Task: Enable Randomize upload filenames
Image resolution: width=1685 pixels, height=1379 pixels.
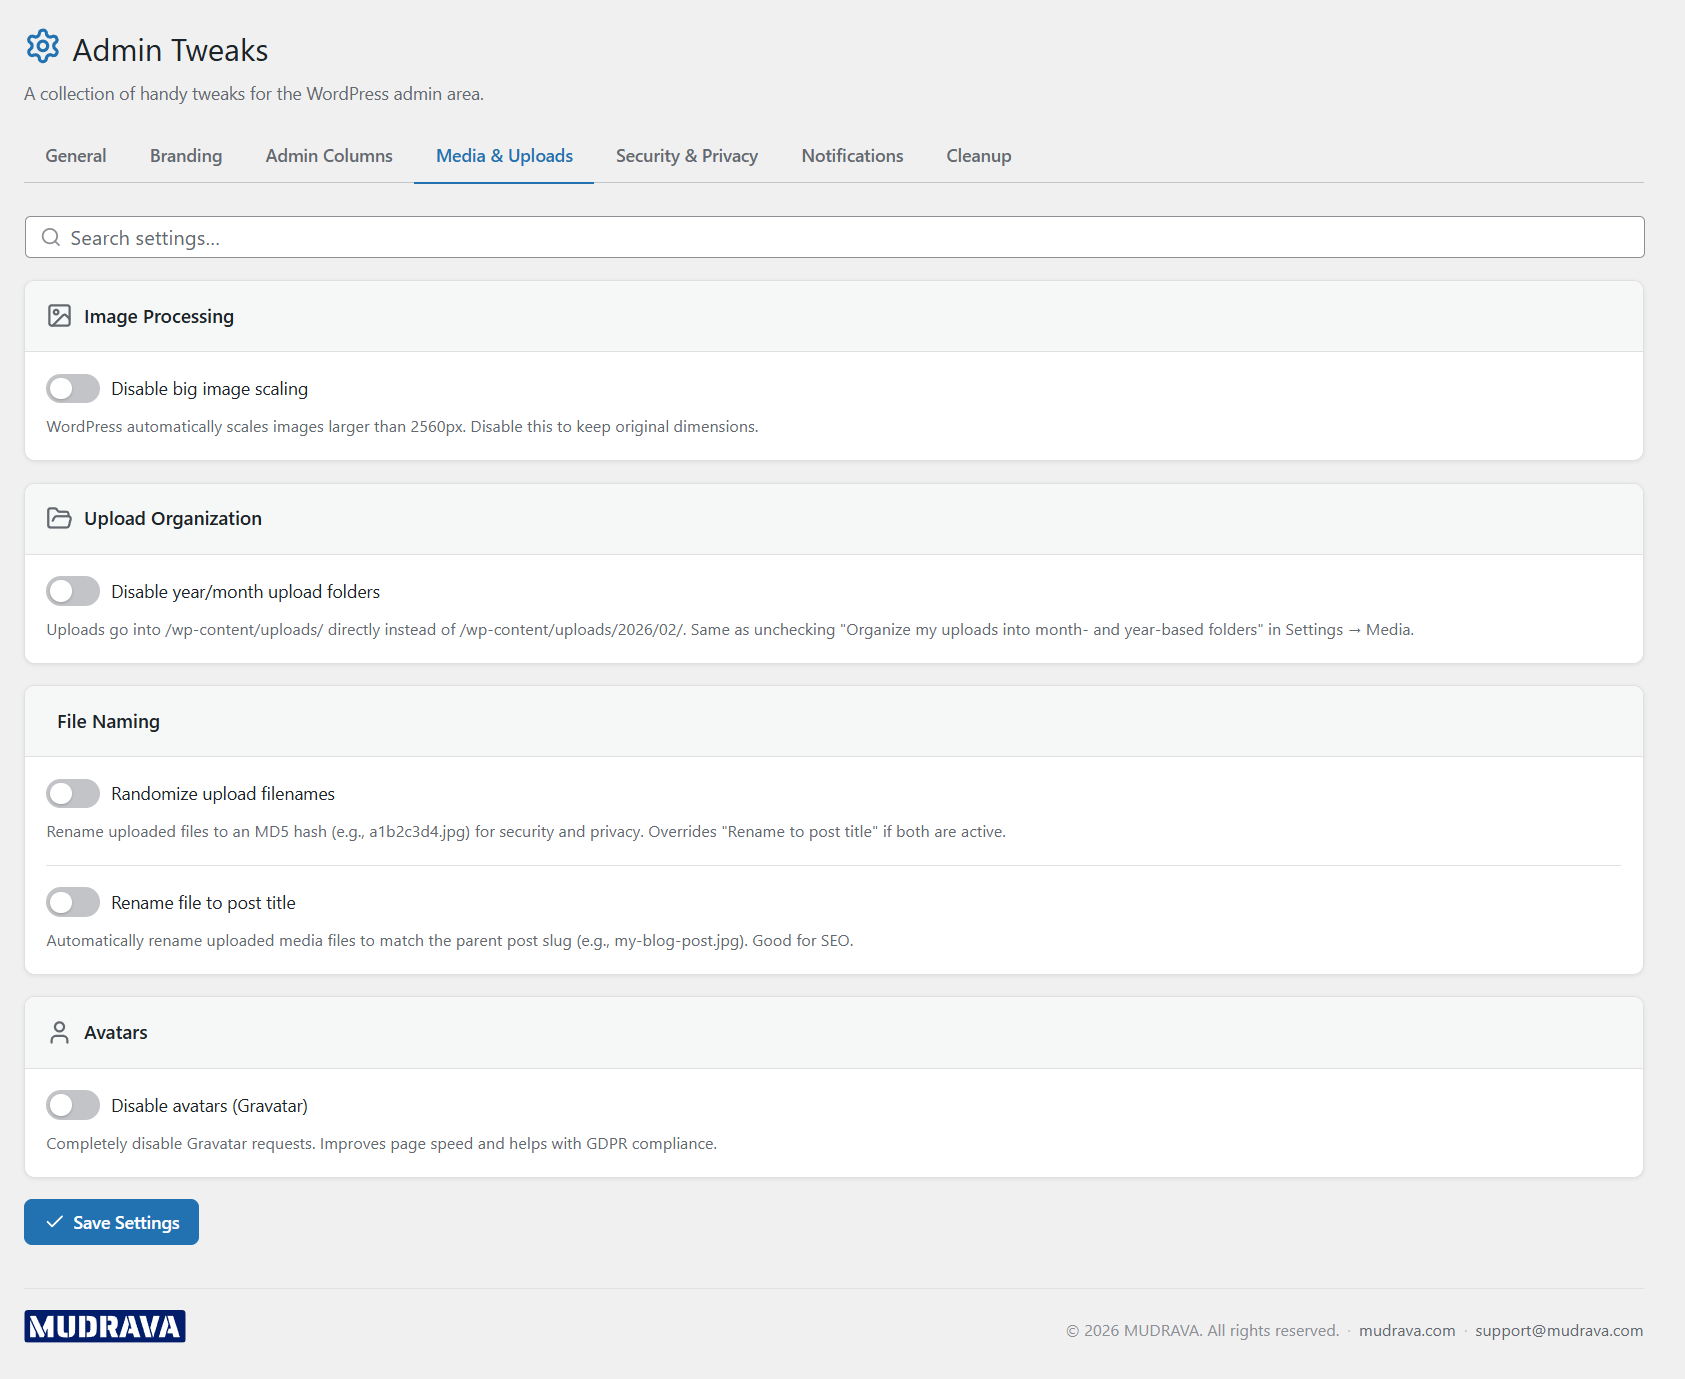Action: tap(72, 793)
